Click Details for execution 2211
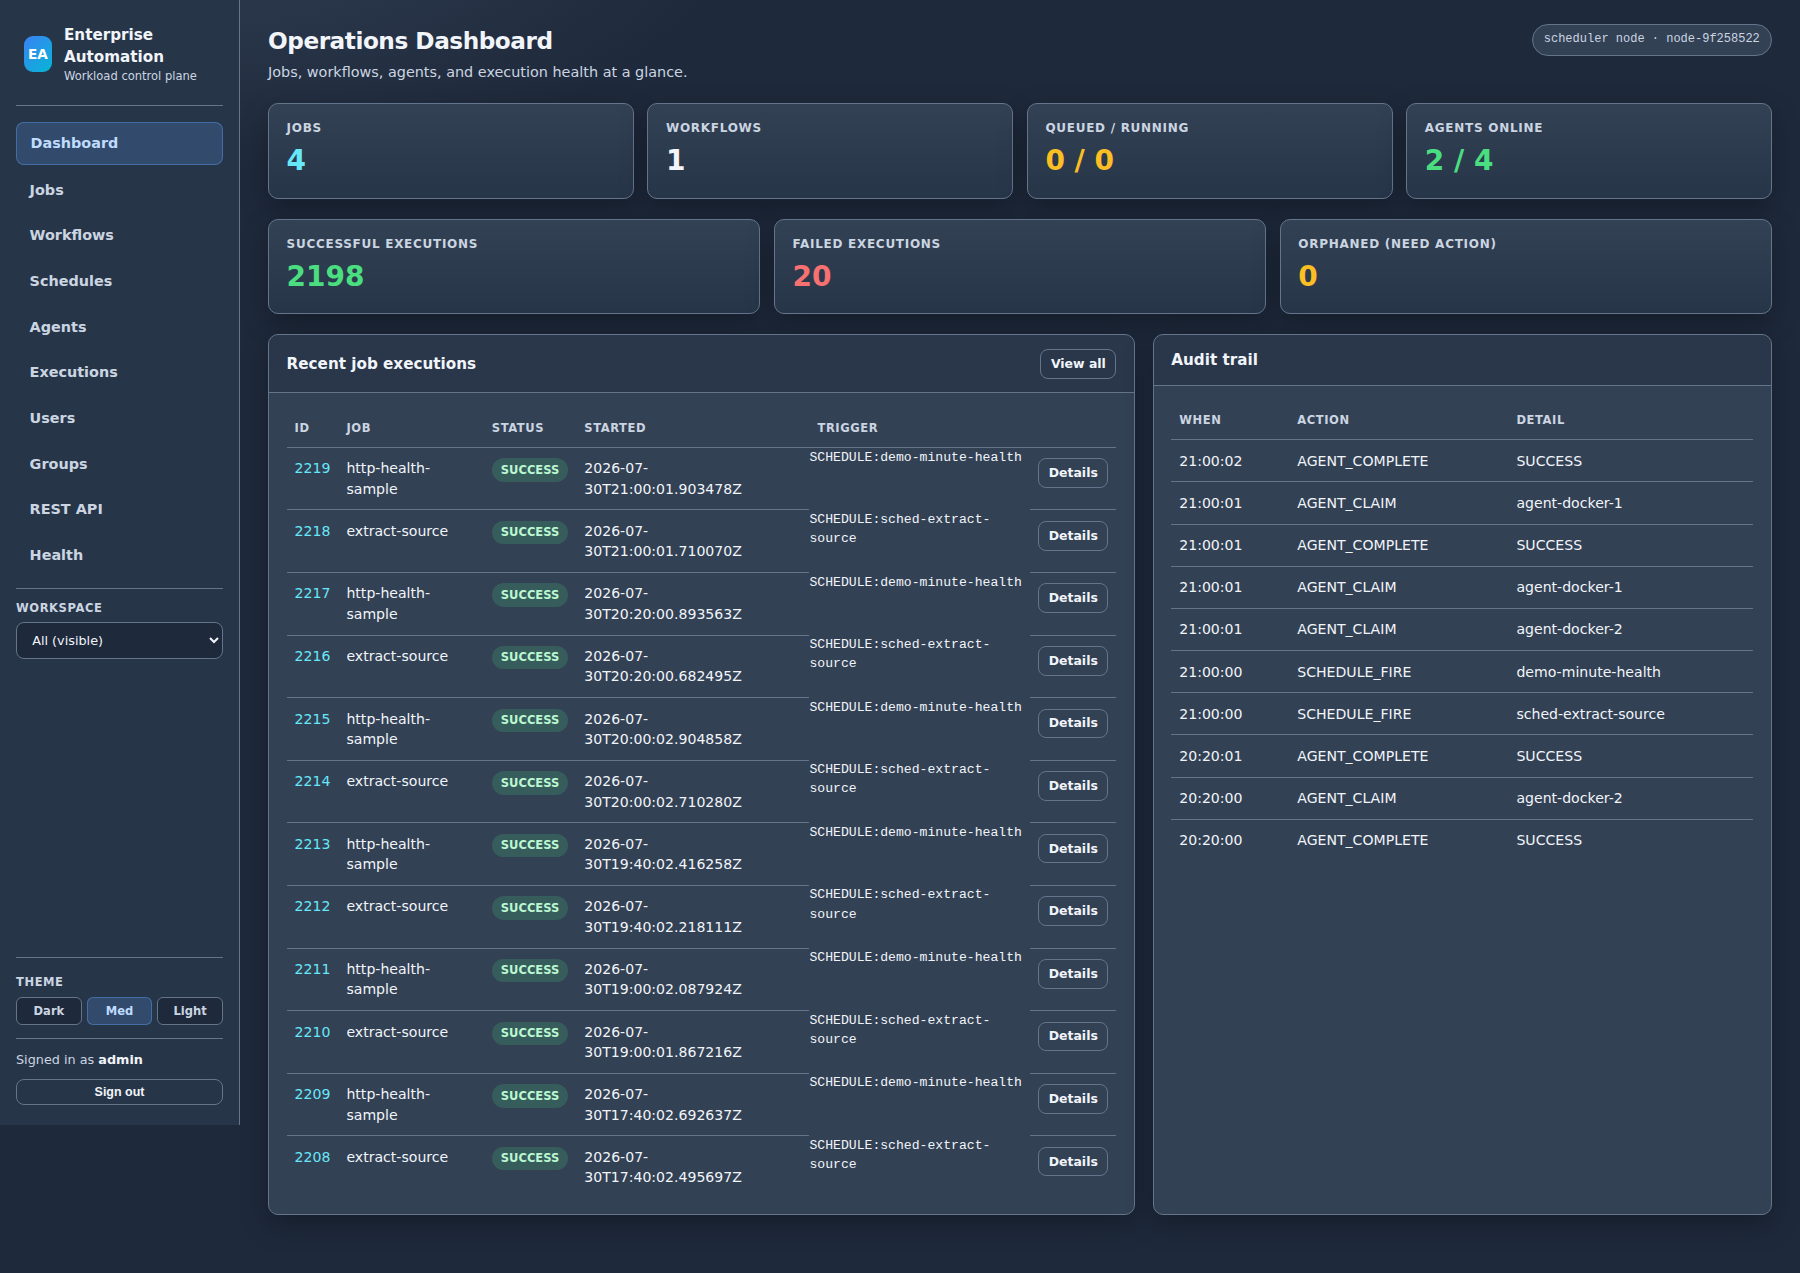 point(1073,974)
